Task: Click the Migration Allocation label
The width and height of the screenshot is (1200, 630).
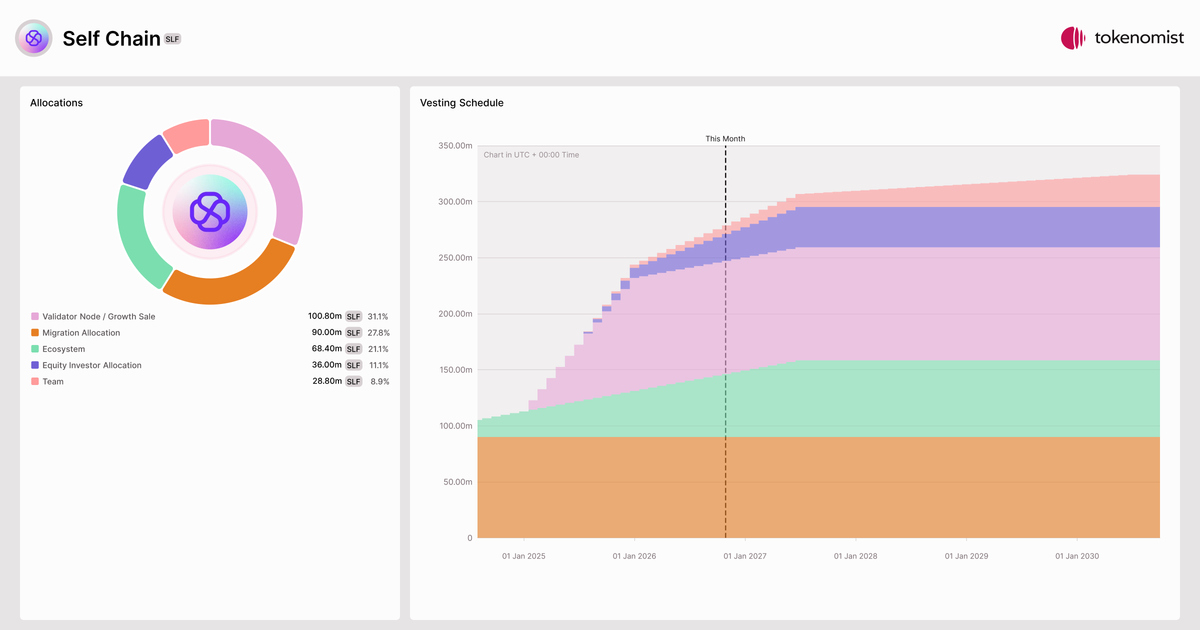Action: click(x=81, y=333)
